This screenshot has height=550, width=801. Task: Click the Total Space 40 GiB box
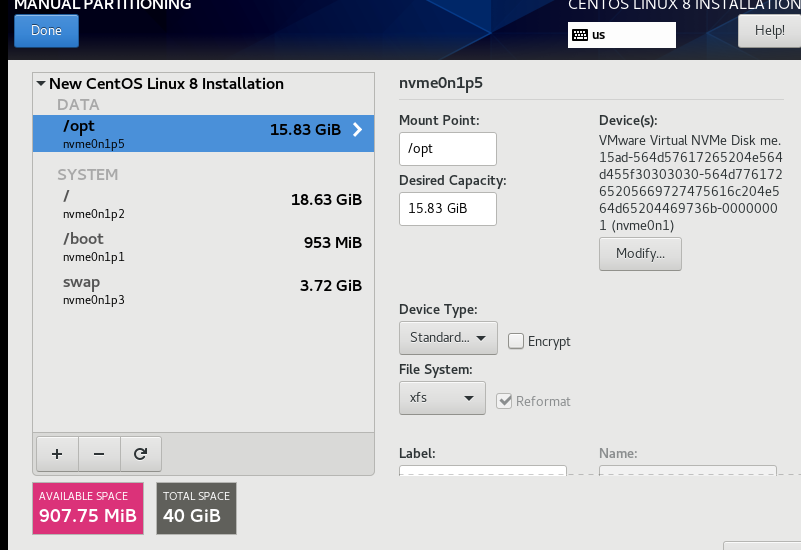pos(196,508)
